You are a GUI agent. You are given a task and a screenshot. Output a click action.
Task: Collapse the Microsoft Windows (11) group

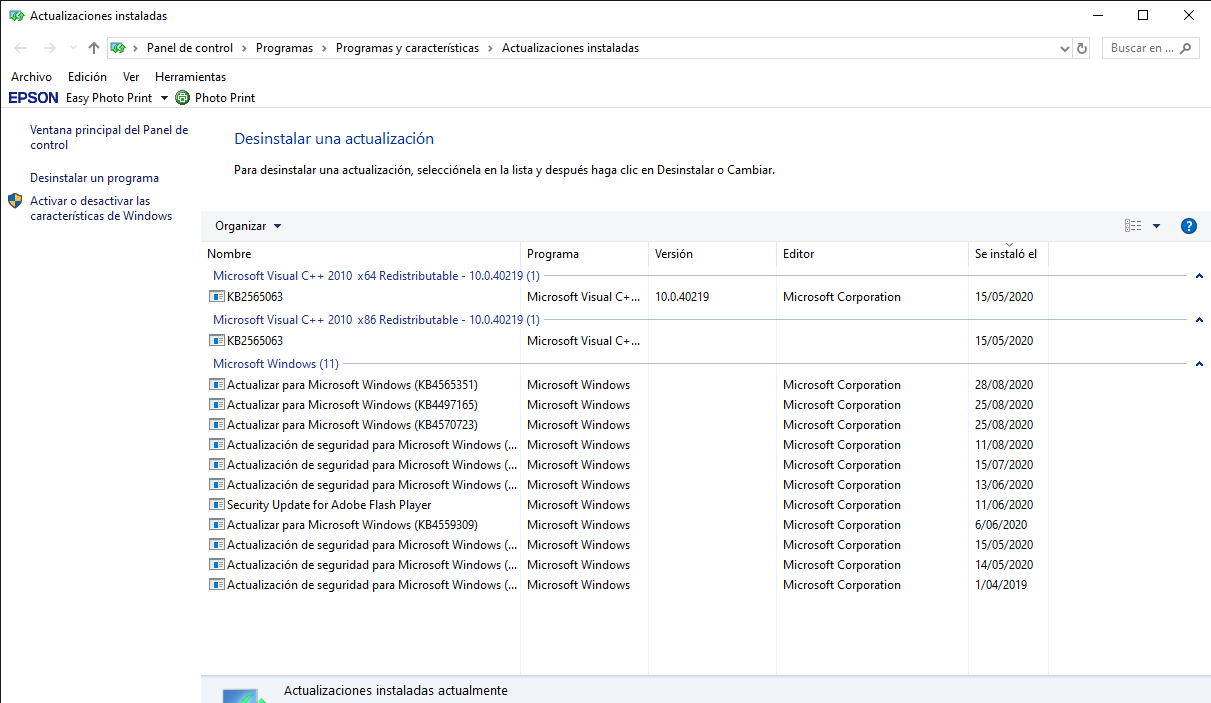1199,364
